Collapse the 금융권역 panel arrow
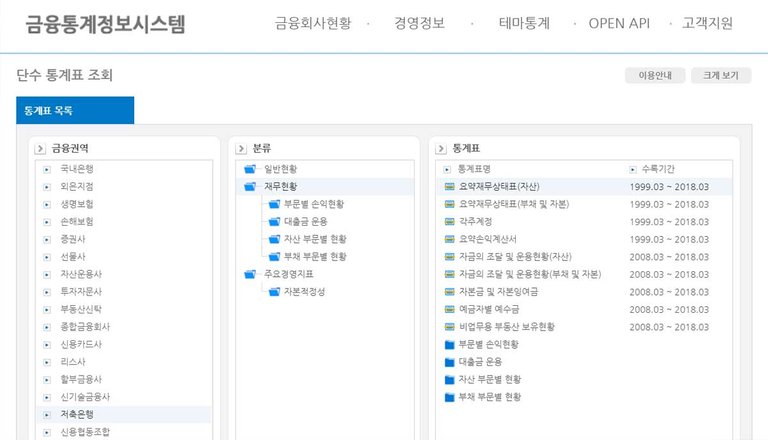 point(40,148)
